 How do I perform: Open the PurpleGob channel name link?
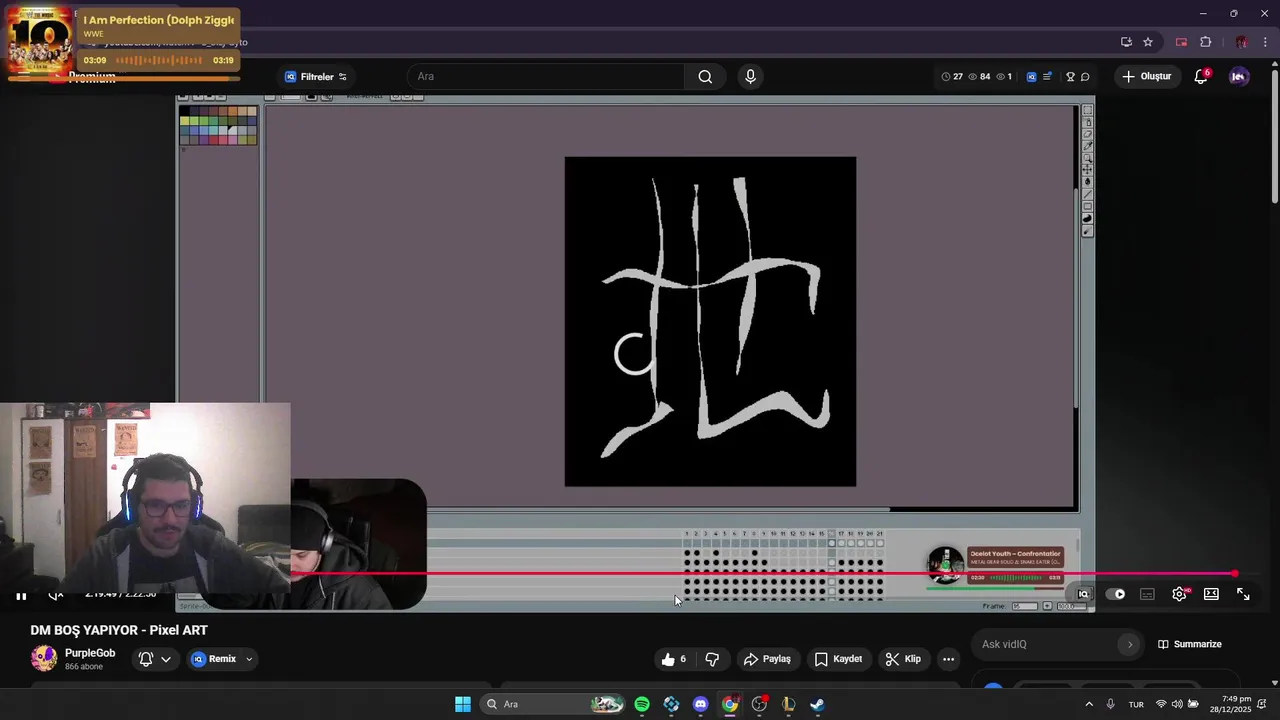coord(90,653)
